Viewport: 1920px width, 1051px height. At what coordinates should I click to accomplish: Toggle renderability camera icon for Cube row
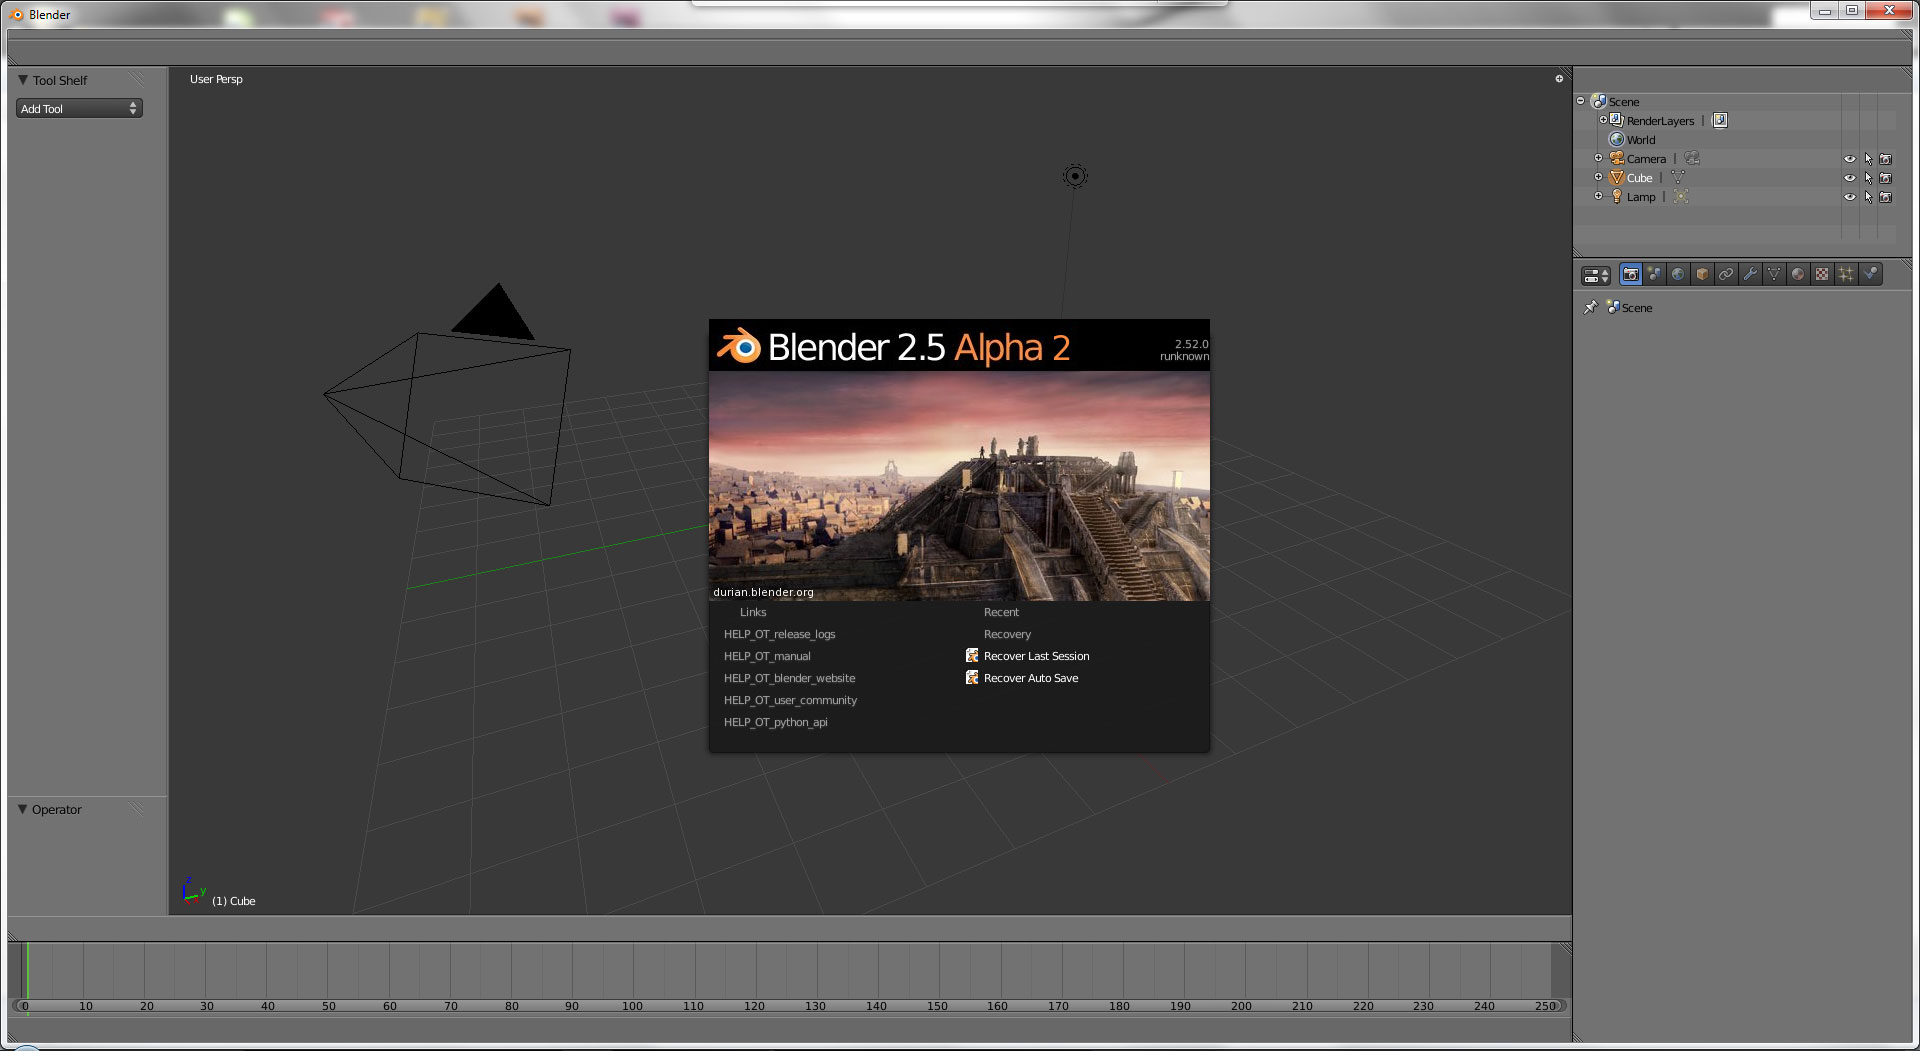coord(1886,178)
